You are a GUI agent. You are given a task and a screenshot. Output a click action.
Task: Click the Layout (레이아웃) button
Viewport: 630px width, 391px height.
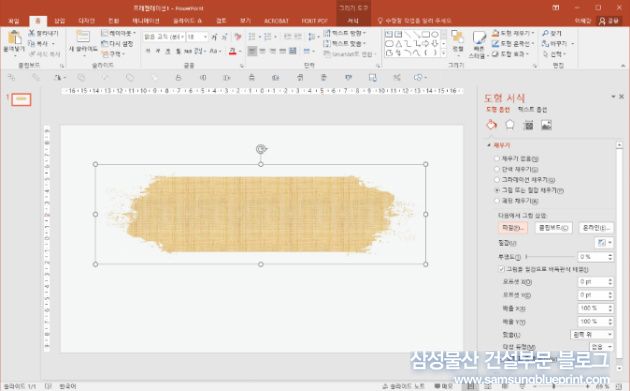[118, 33]
